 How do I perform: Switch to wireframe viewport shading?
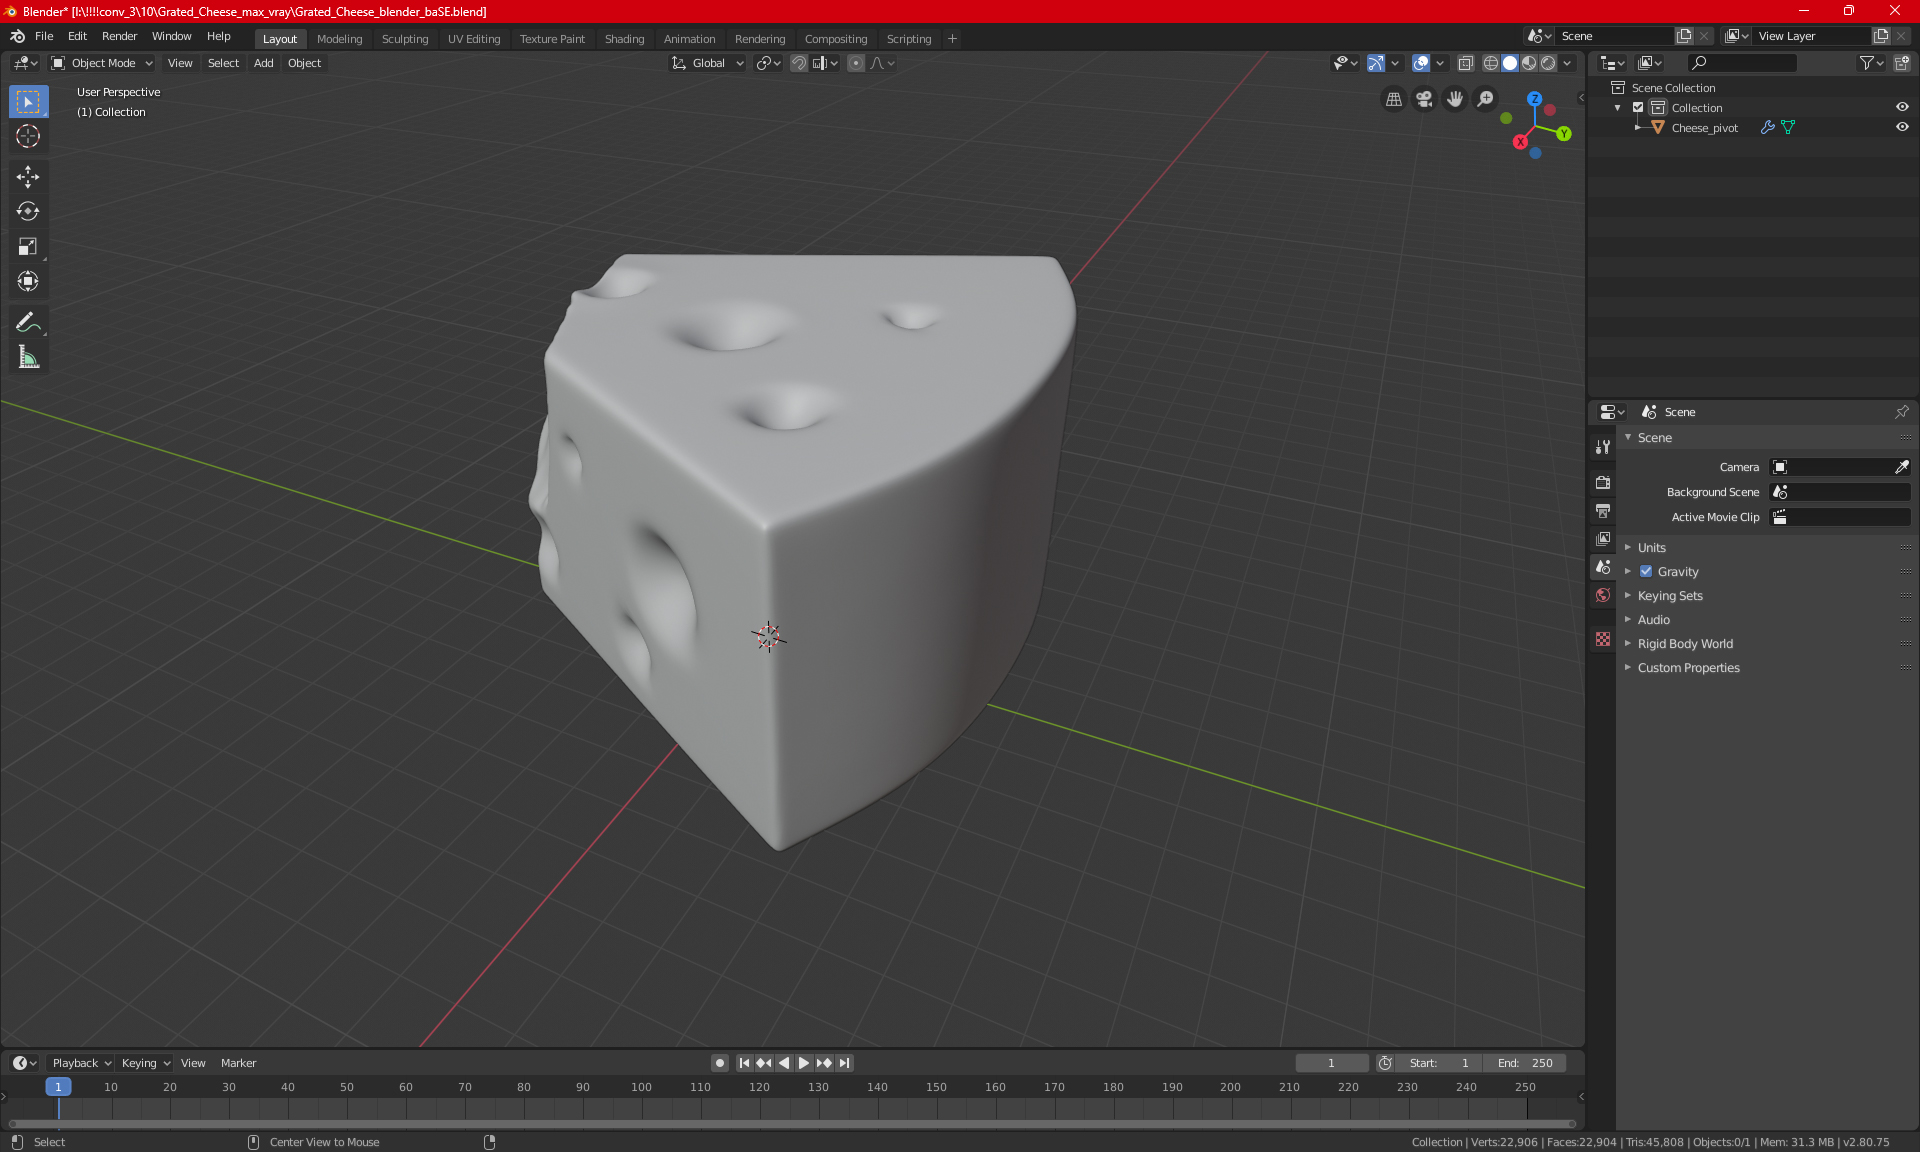coord(1491,63)
